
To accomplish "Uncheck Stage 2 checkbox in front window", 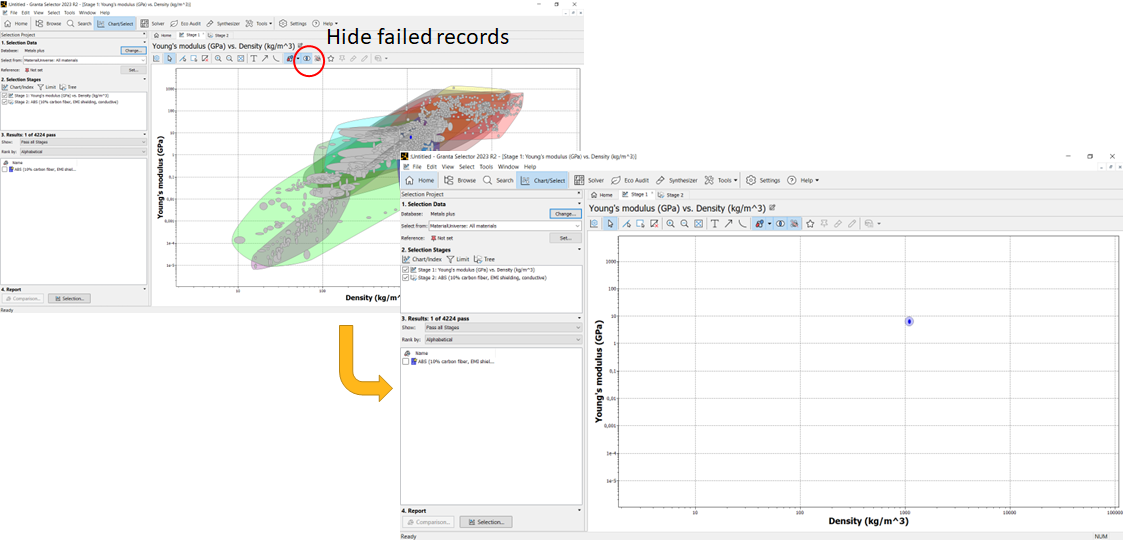I will 406,277.
